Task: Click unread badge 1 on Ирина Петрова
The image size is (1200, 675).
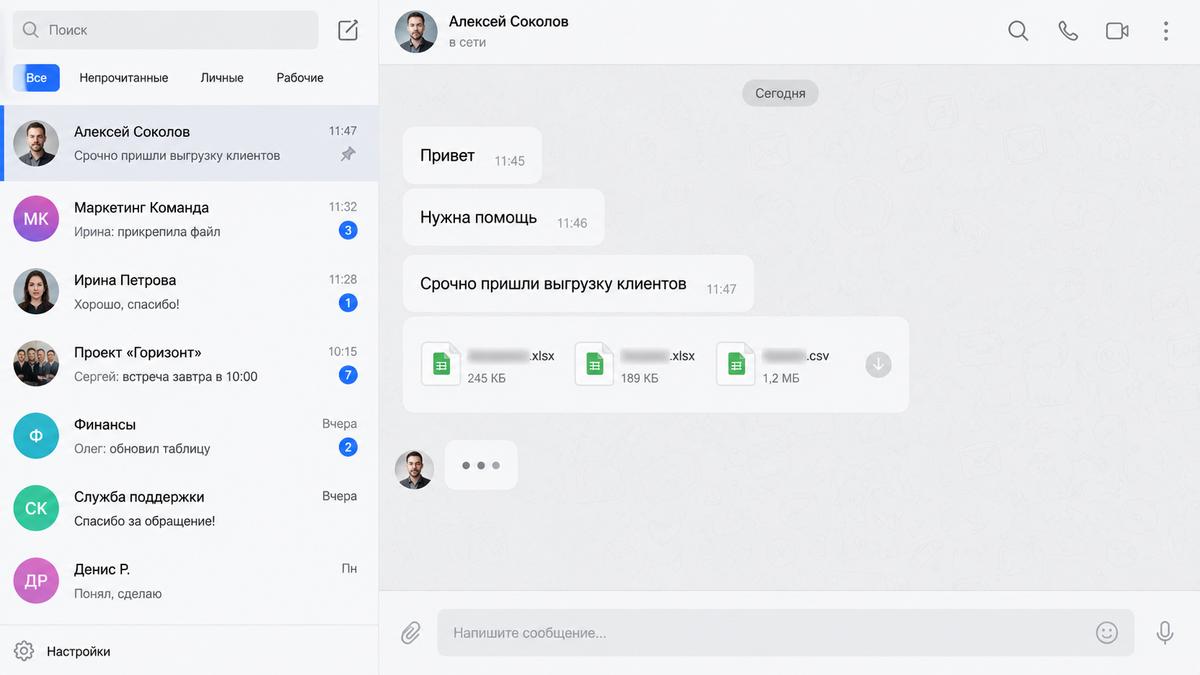Action: [348, 303]
